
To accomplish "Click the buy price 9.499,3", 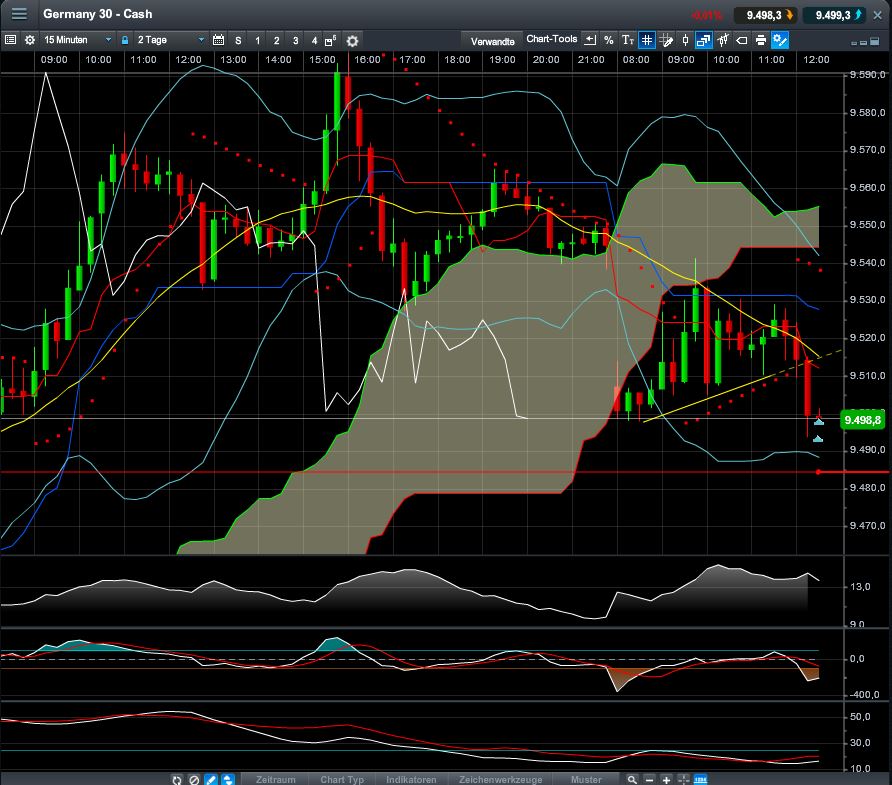I will (835, 15).
